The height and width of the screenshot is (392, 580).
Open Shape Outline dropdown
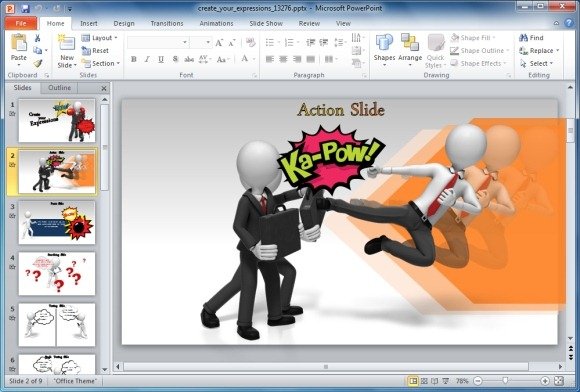point(480,51)
